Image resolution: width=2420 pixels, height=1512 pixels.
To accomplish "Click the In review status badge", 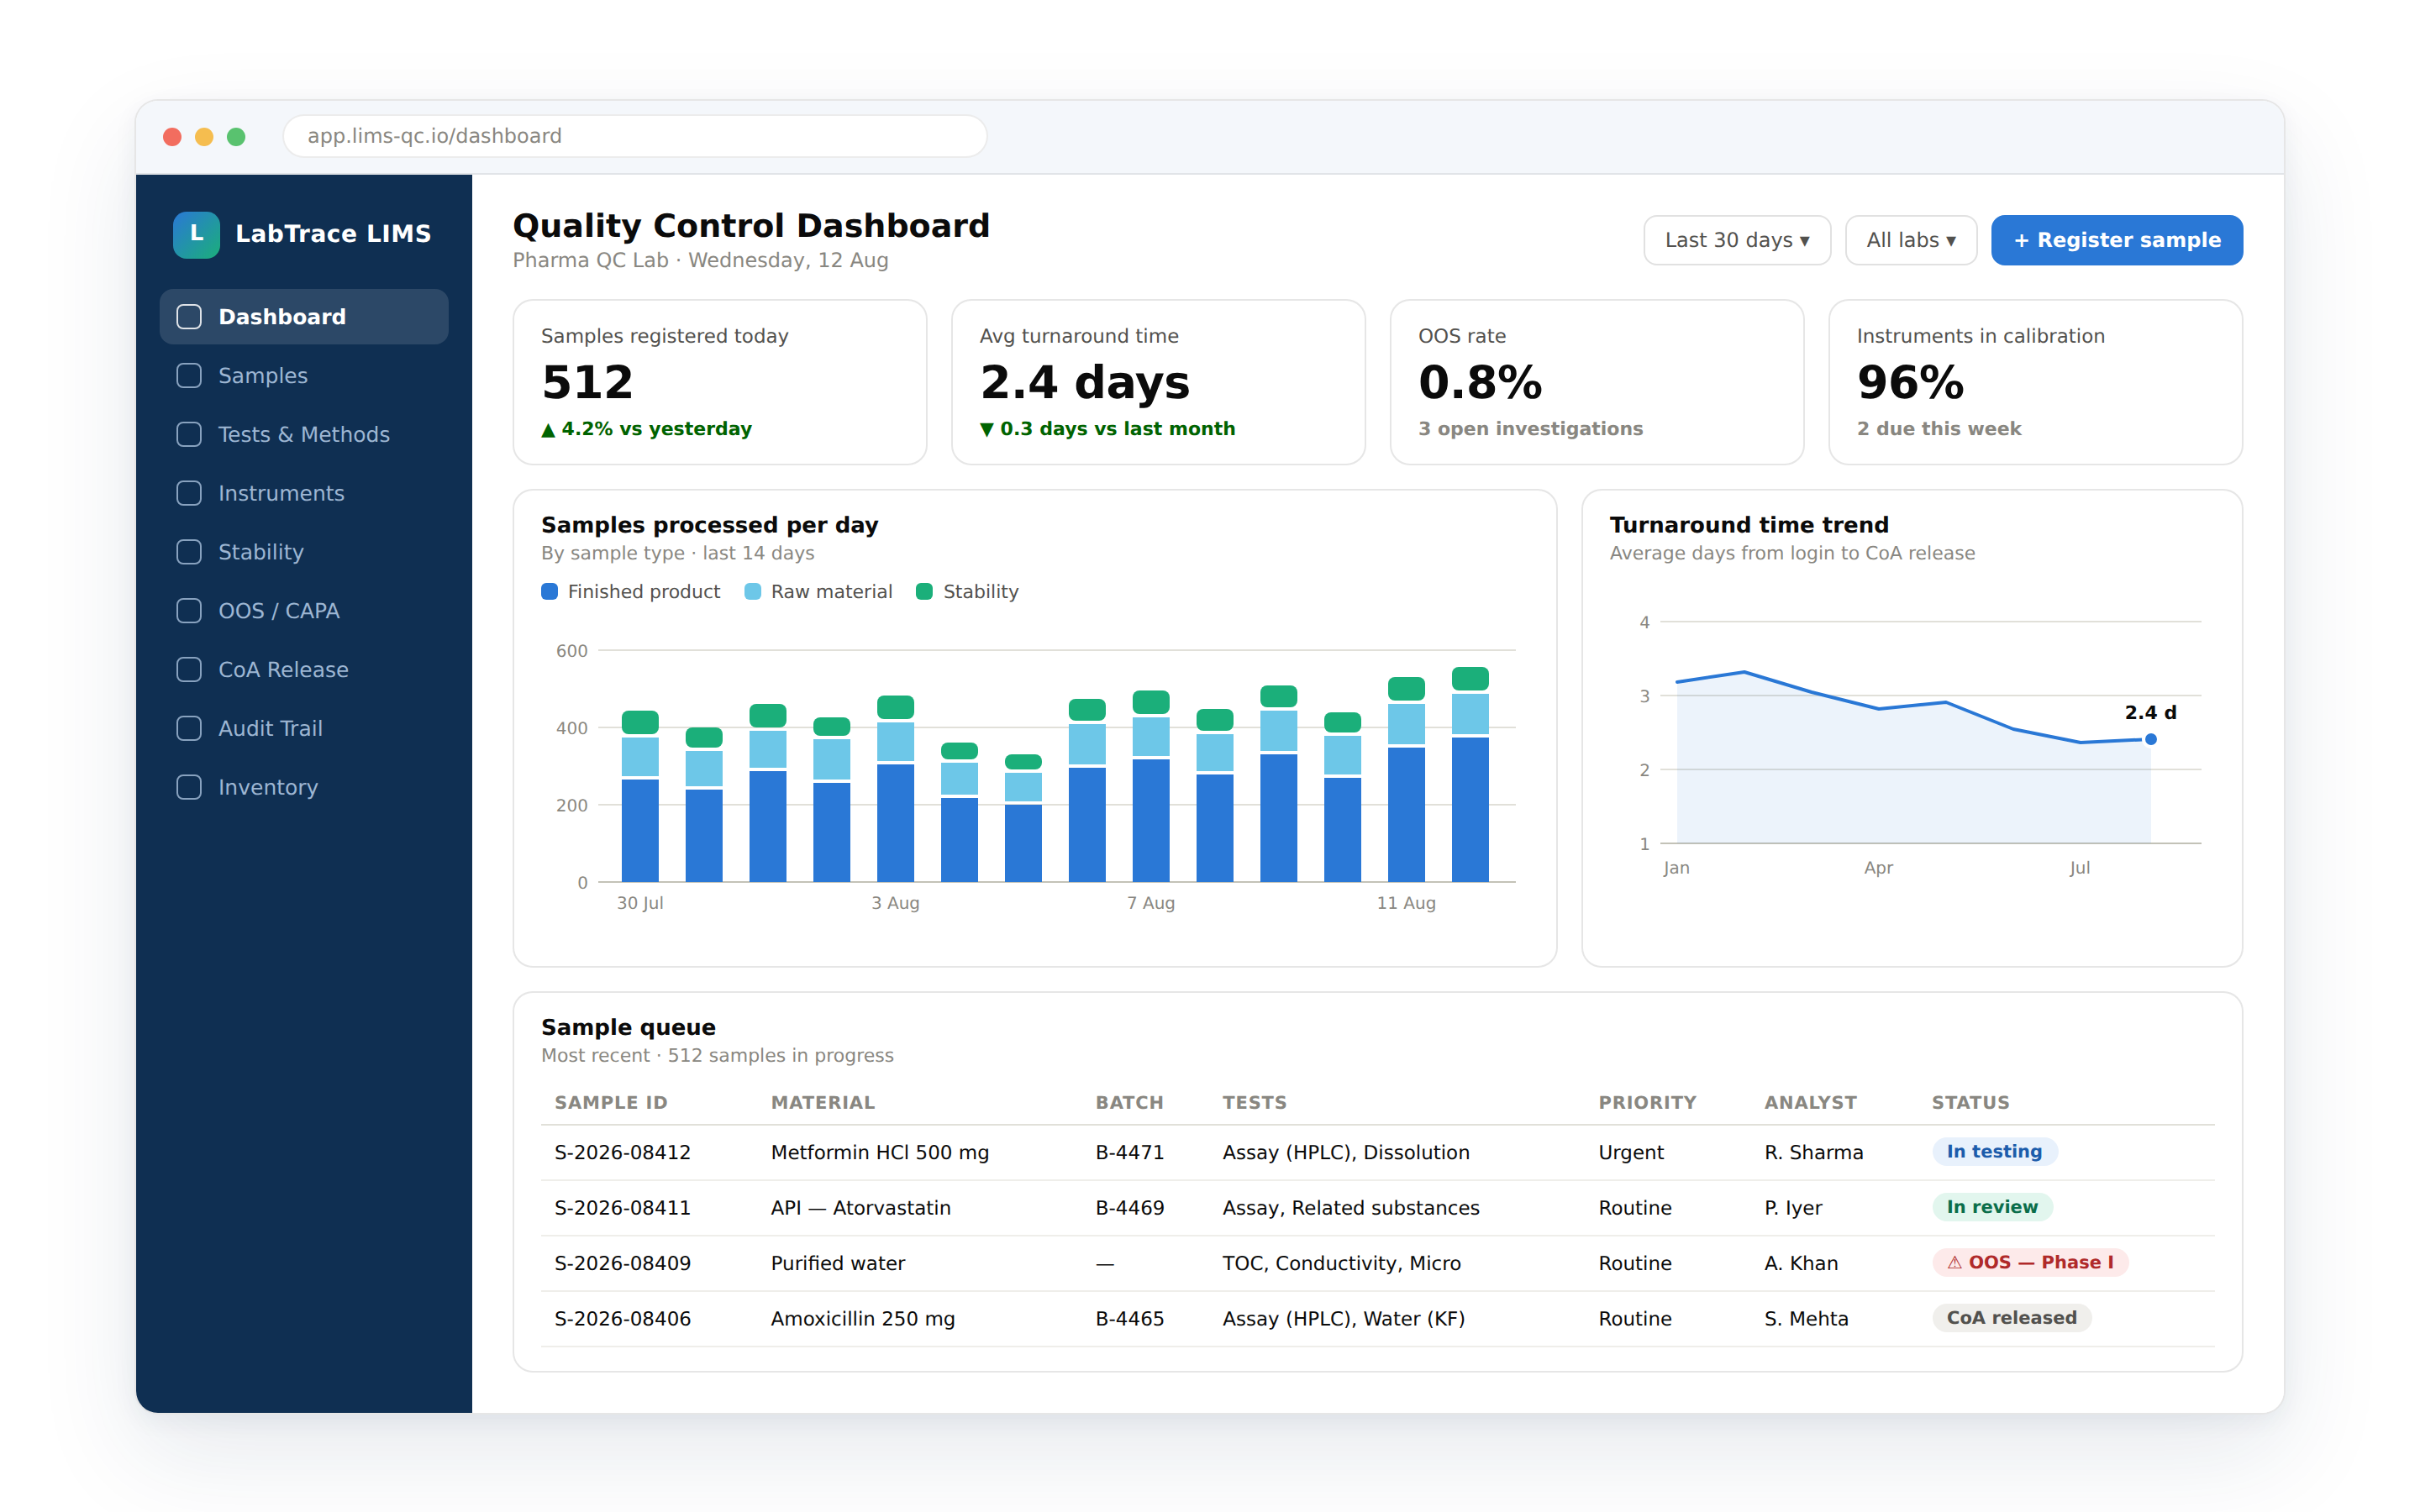I will coord(1992,1207).
